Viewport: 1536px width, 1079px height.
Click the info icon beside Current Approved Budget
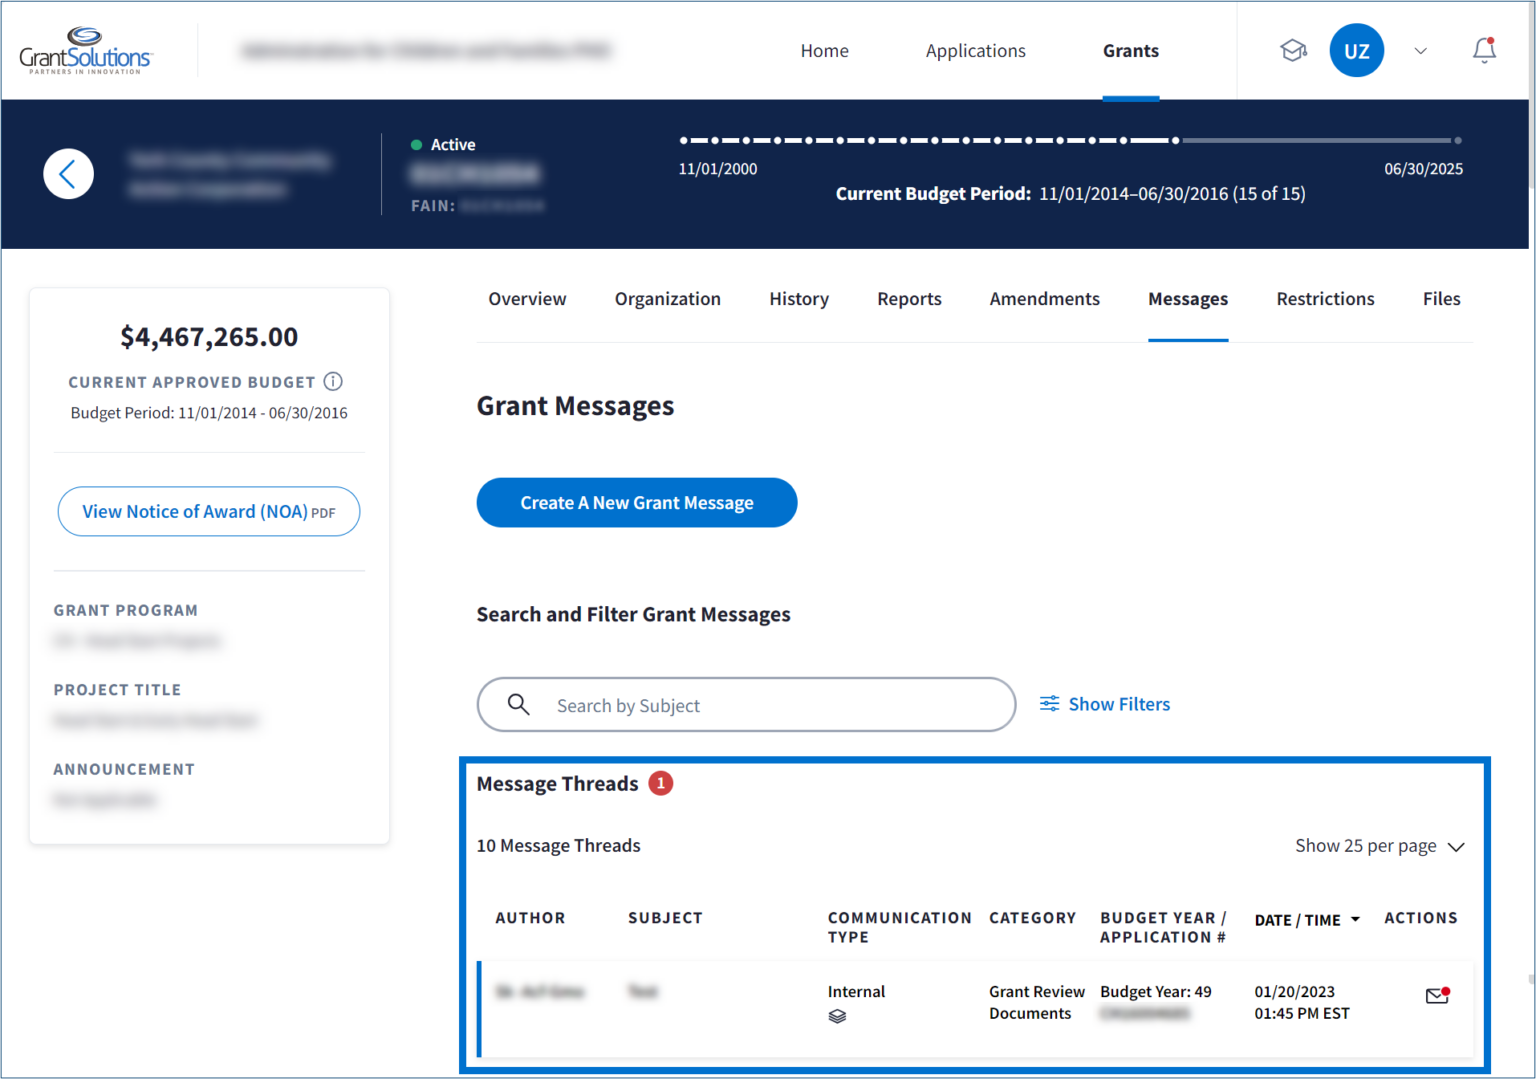pos(333,382)
